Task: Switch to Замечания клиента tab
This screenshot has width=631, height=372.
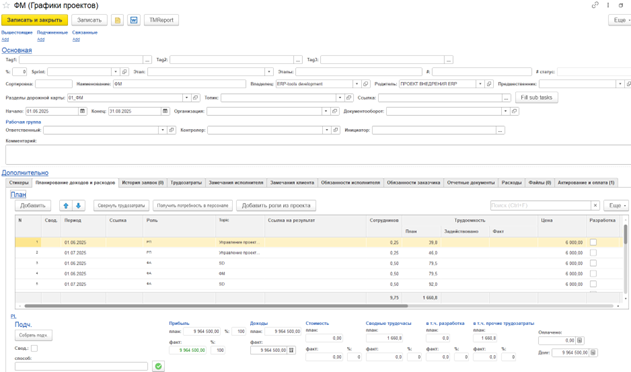Action: (x=292, y=183)
